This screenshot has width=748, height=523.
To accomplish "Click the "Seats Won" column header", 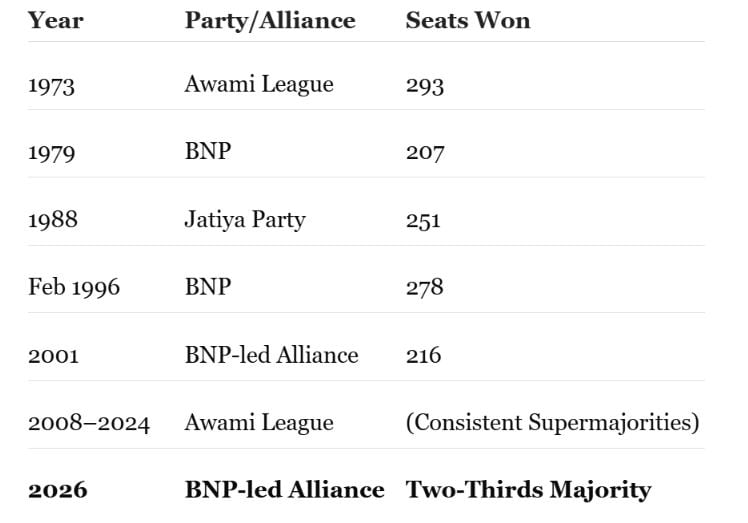I will [468, 20].
